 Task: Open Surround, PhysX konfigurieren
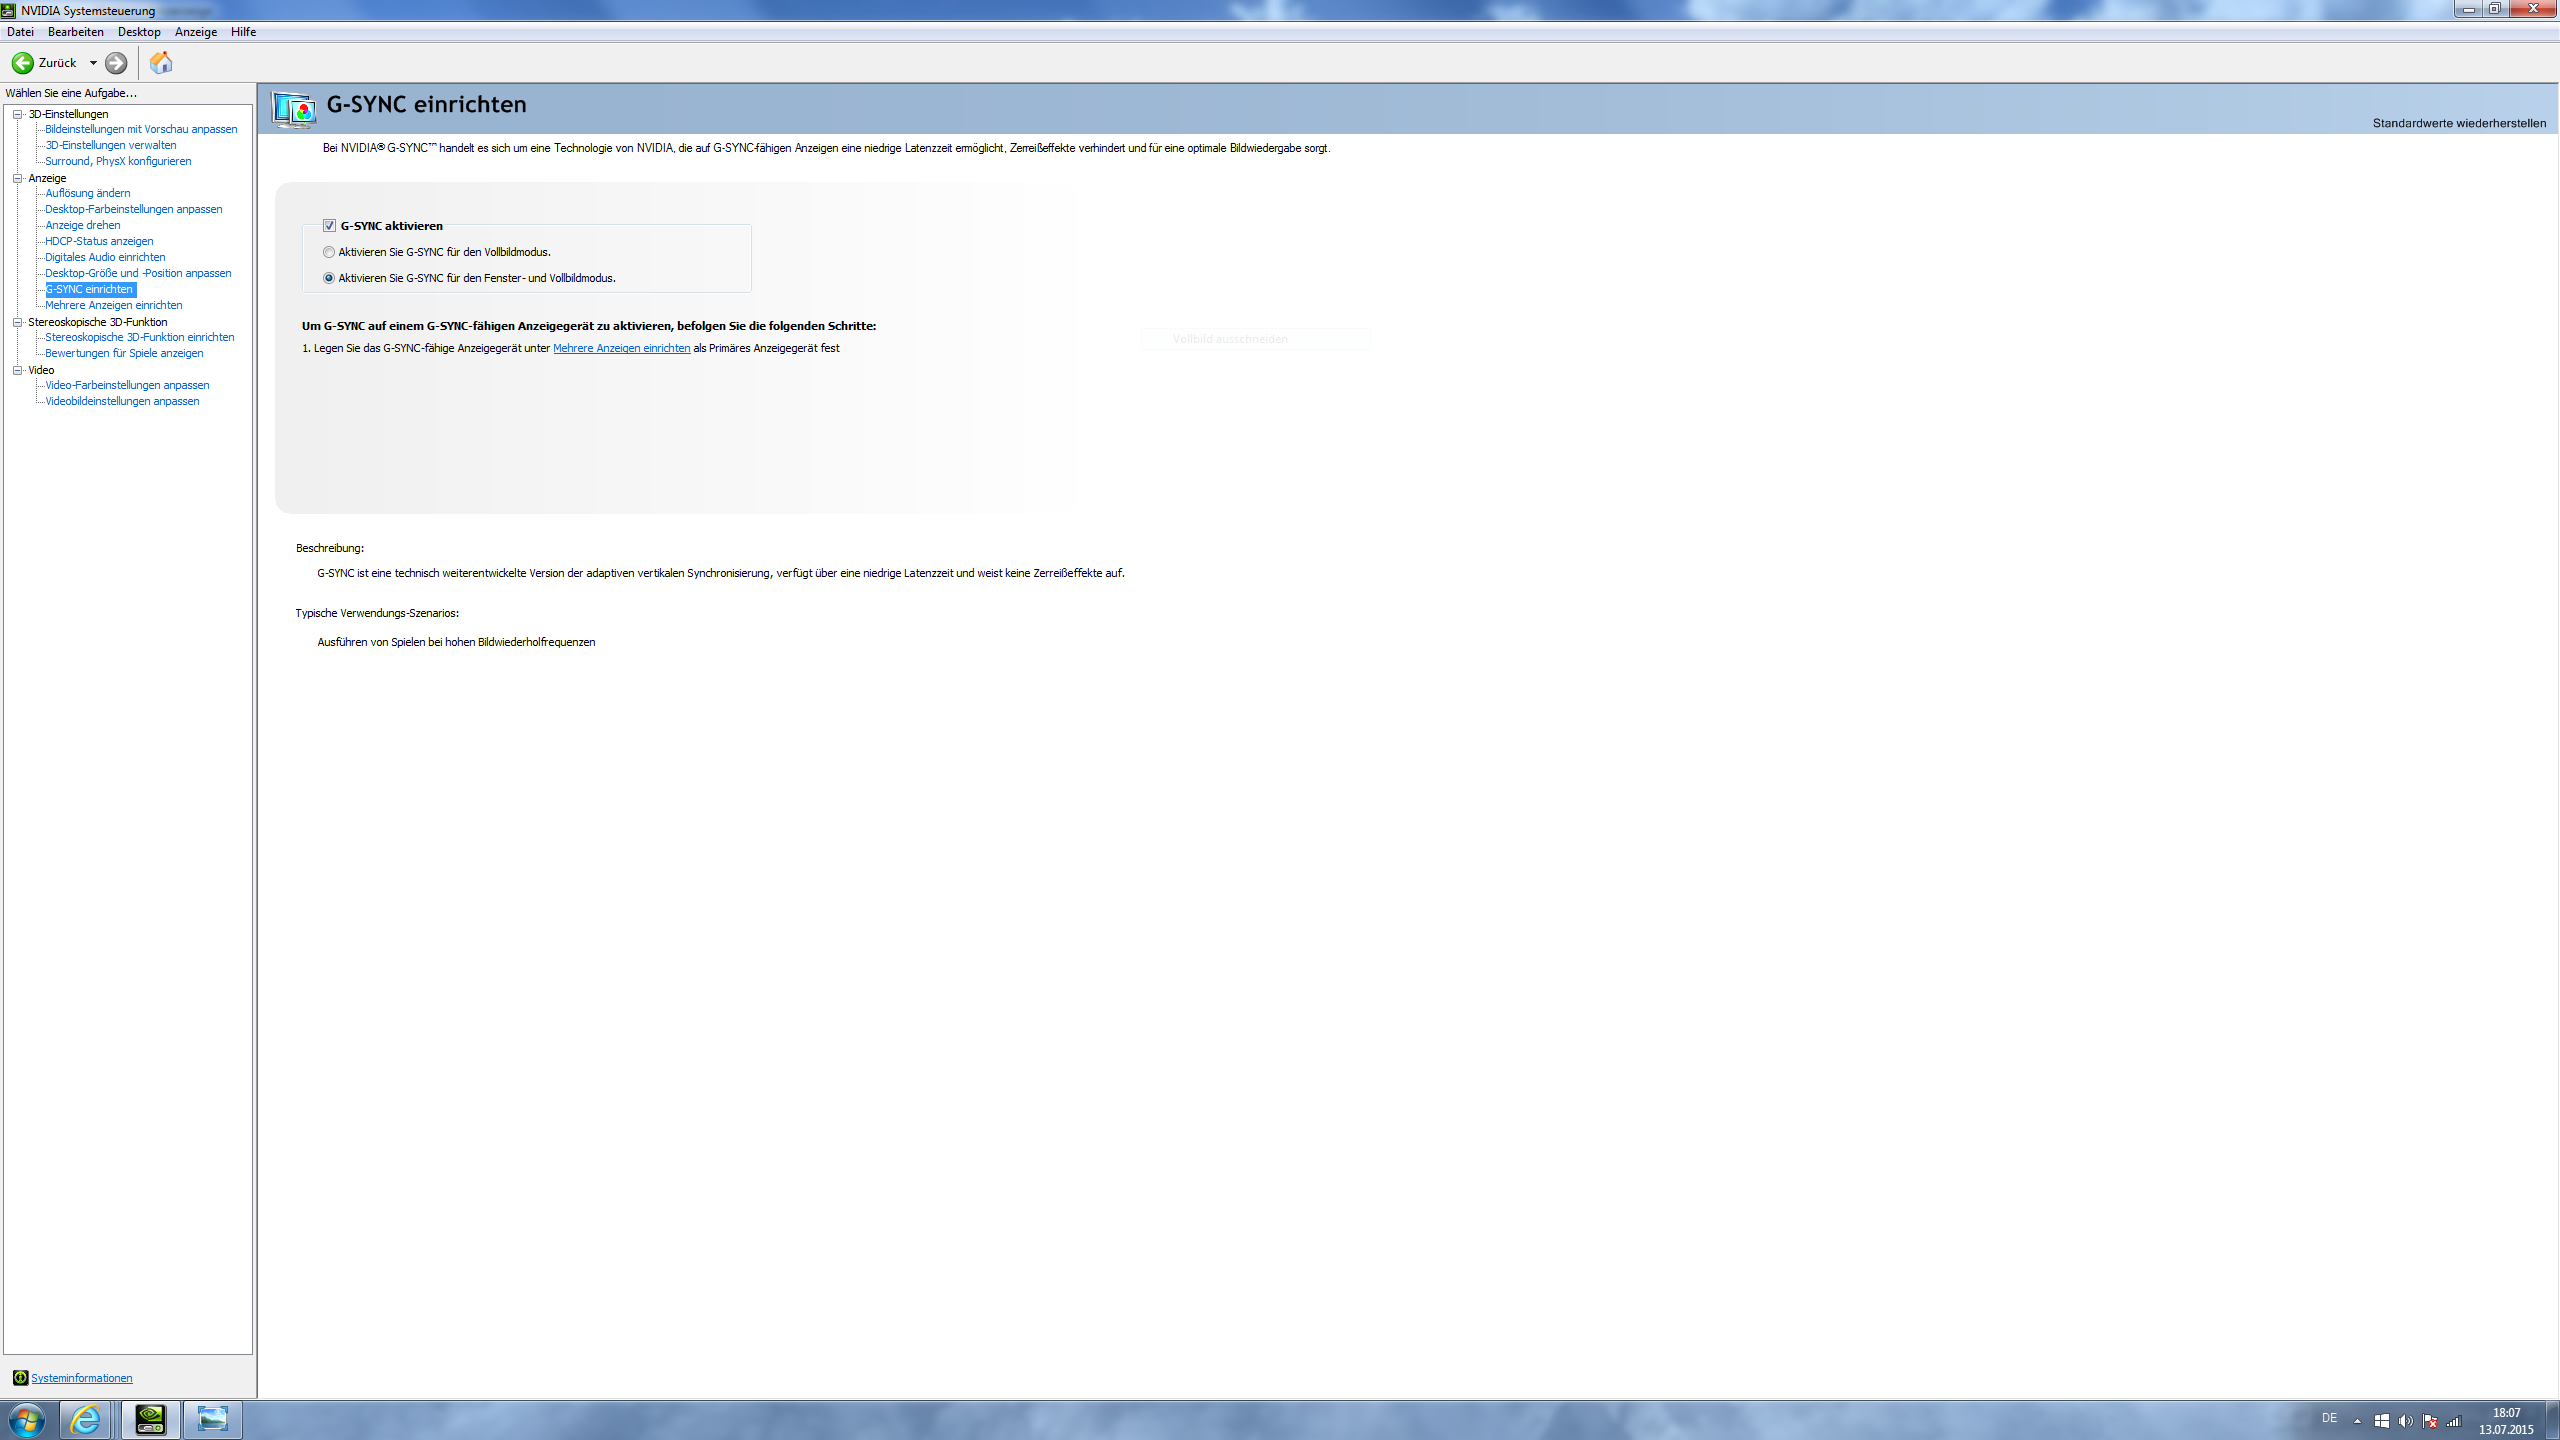coord(118,161)
